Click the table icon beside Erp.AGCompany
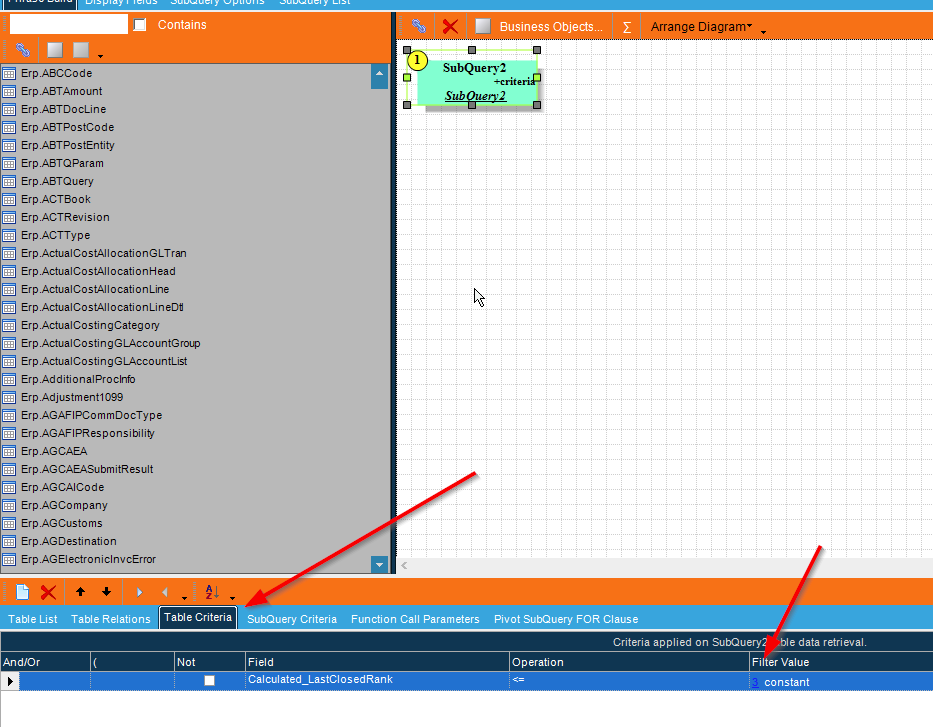Image resolution: width=933 pixels, height=727 pixels. 9,506
